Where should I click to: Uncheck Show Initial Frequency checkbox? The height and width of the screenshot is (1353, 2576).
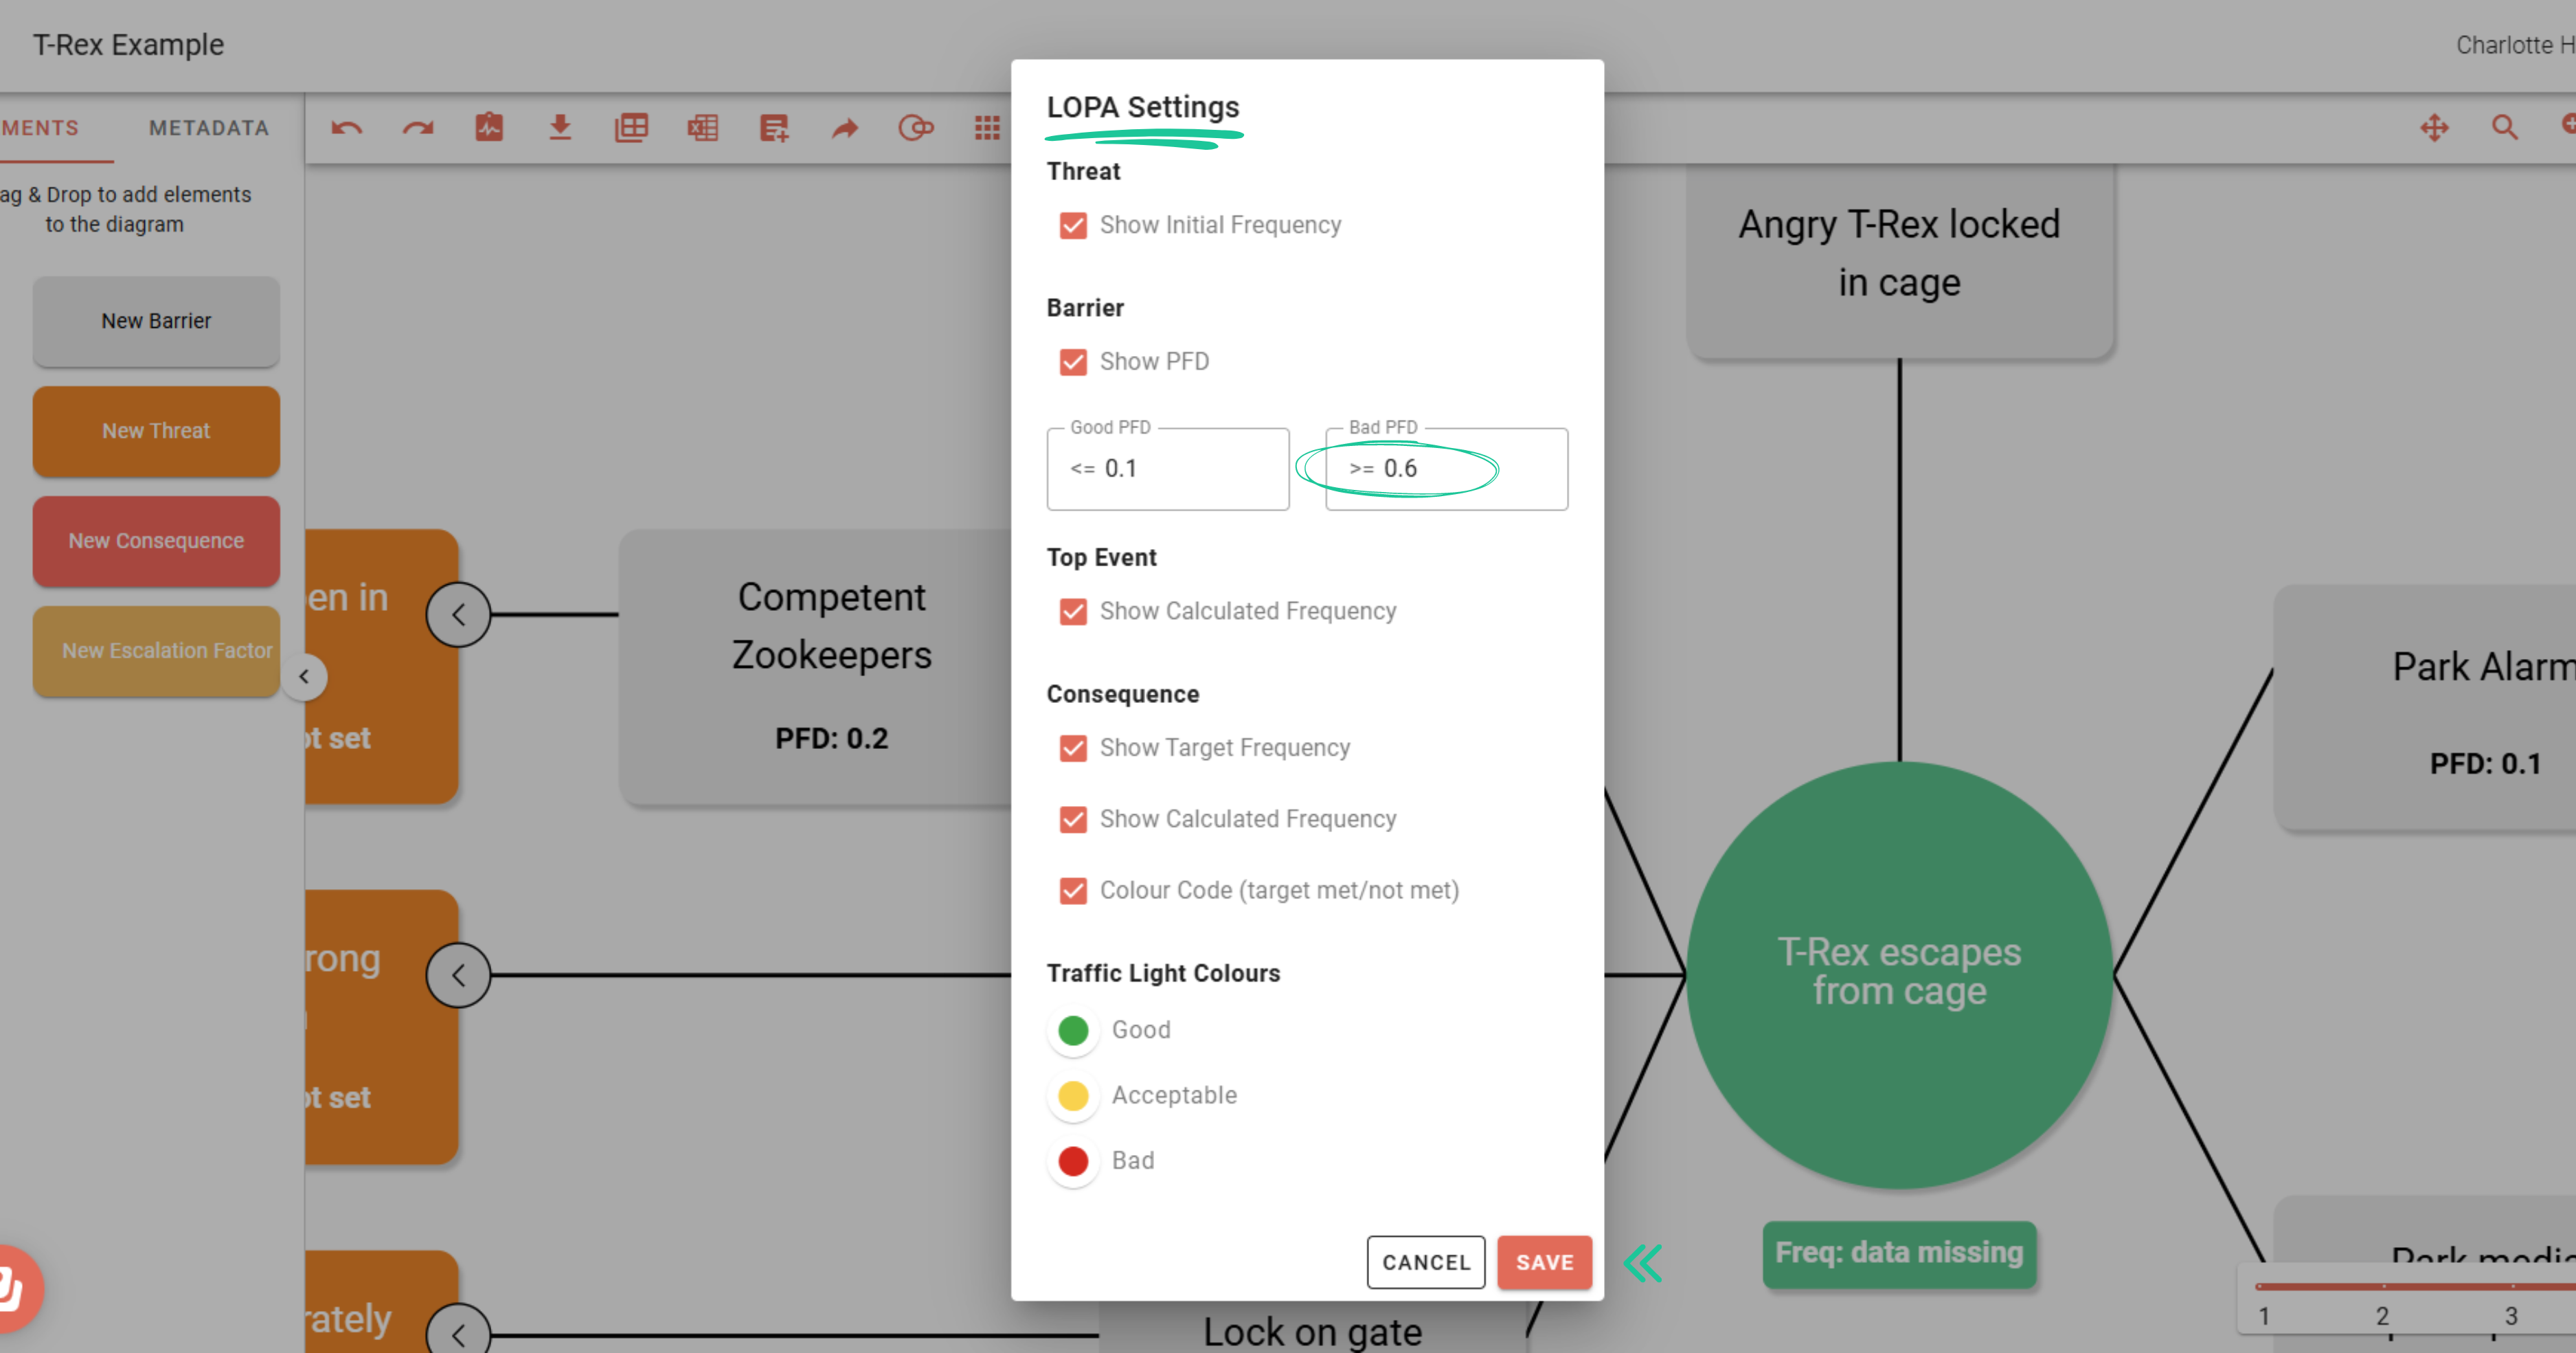(x=1073, y=225)
